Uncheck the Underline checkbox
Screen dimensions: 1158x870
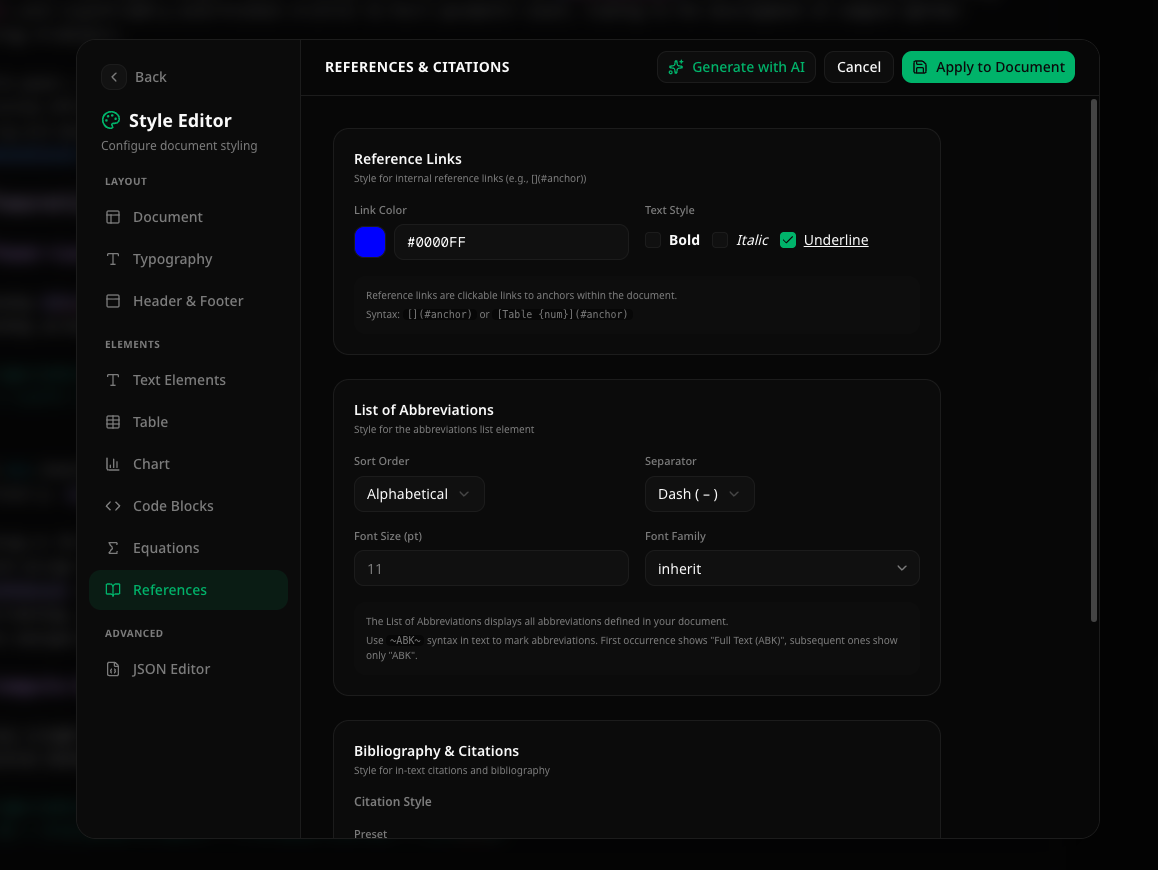788,240
